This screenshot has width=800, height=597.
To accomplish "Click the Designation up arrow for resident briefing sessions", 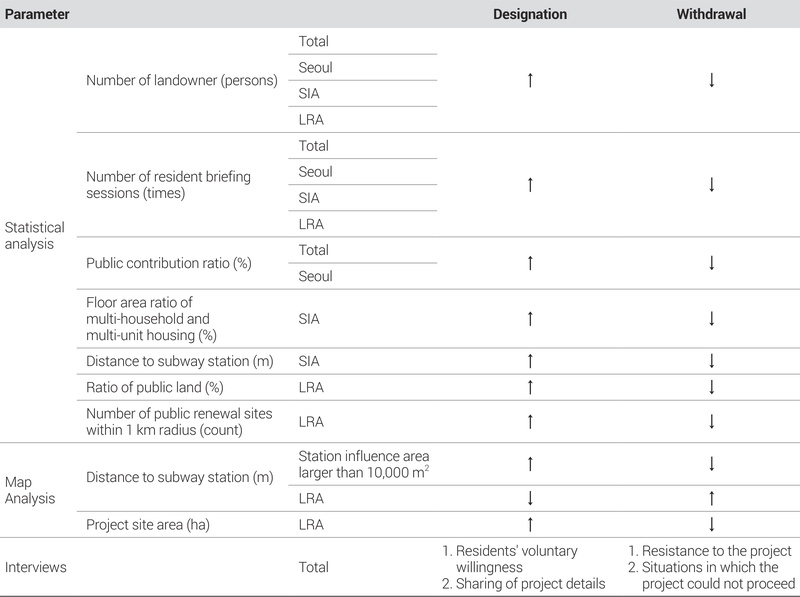I will [530, 184].
